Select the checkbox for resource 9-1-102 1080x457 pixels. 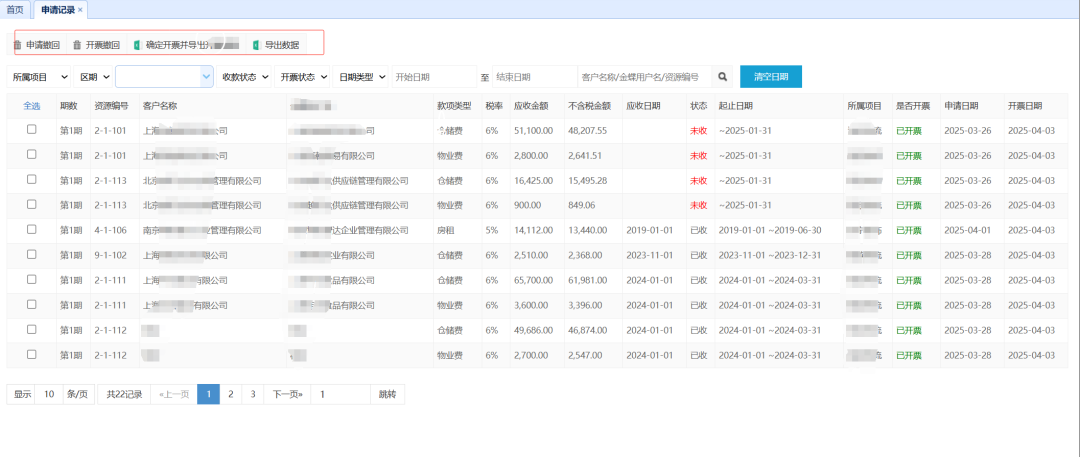pos(31,254)
